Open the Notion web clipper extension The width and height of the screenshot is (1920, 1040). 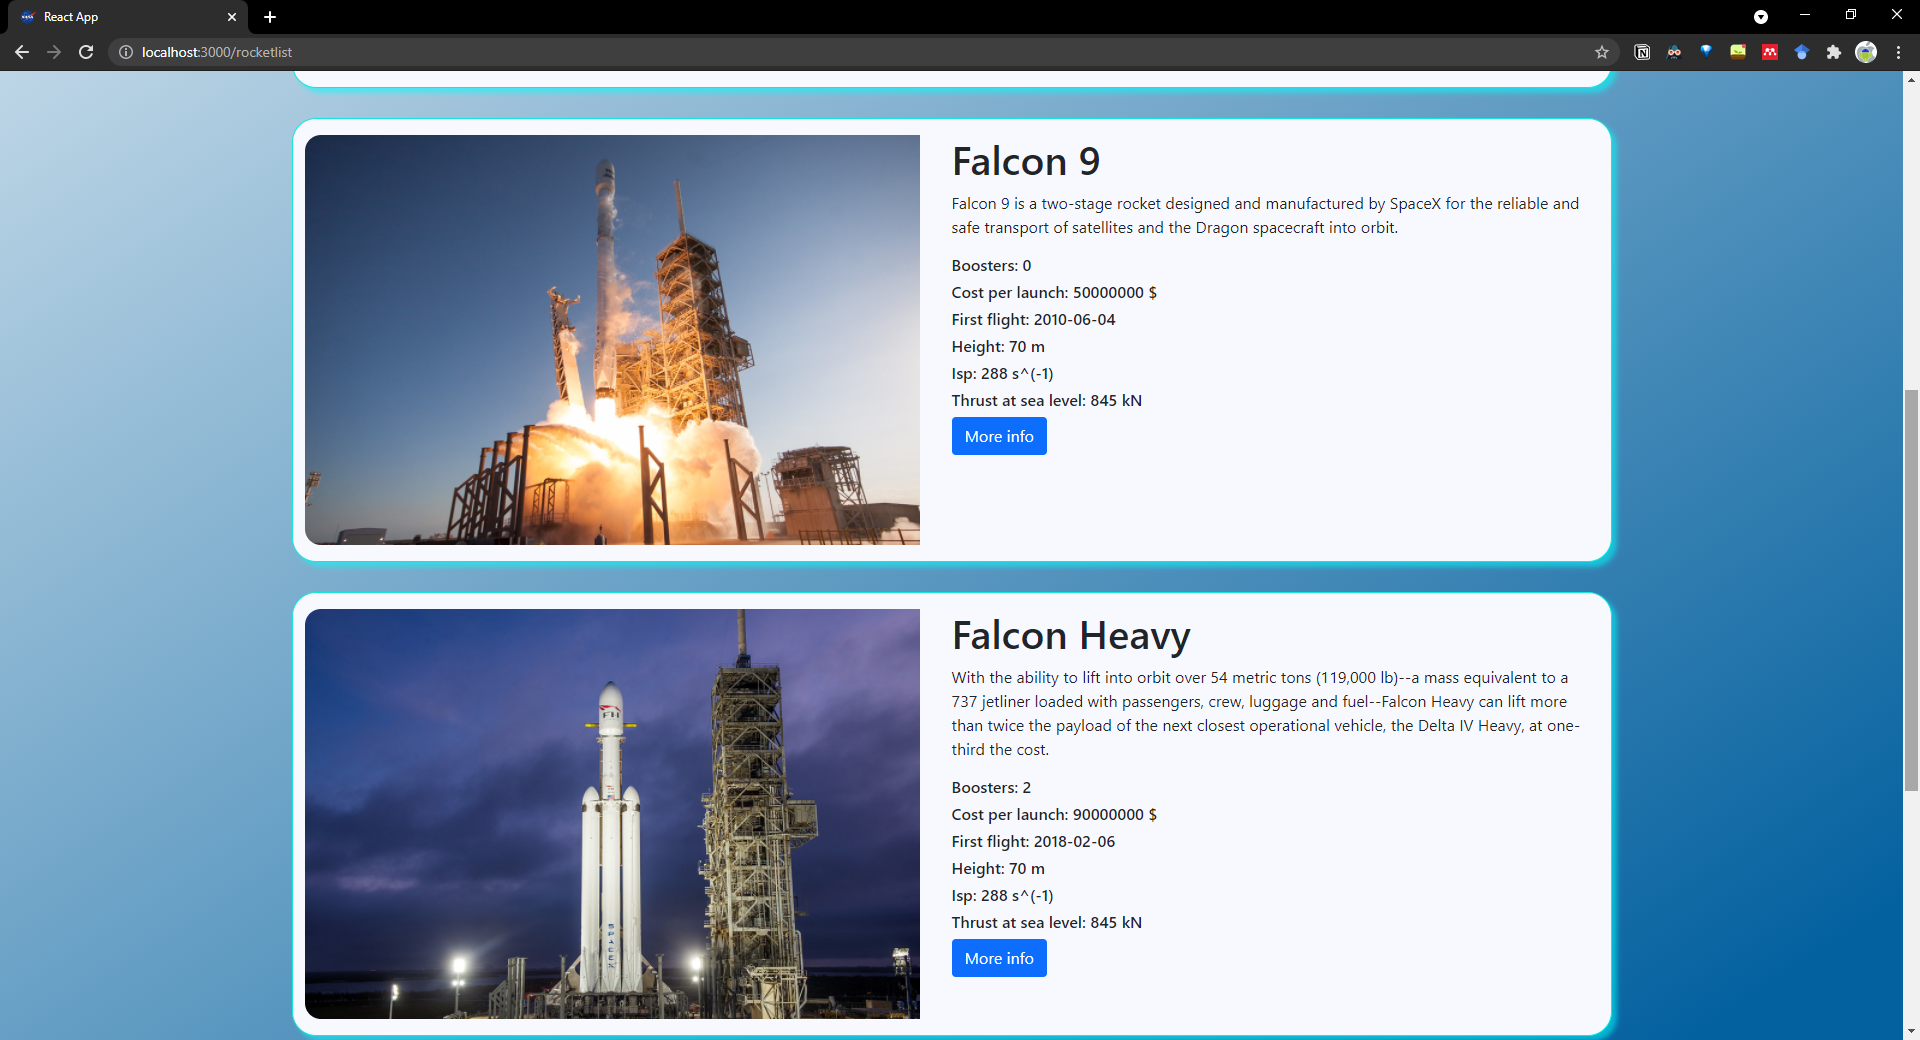pyautogui.click(x=1642, y=52)
